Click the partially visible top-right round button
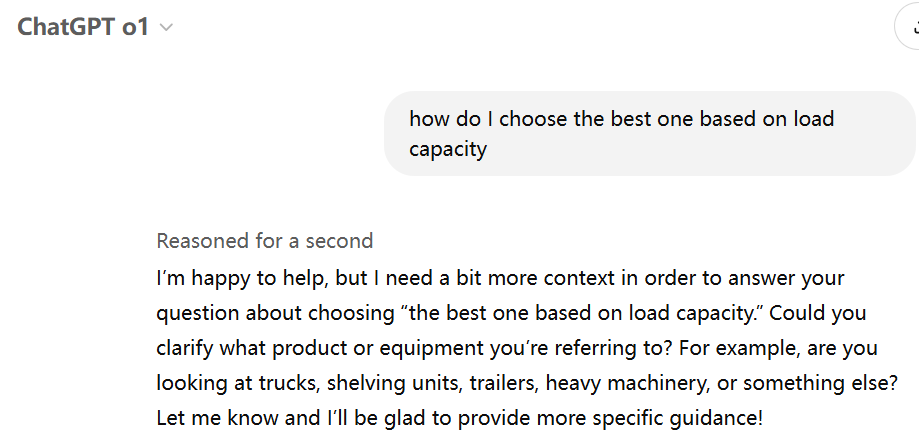The image size is (919, 445). point(908,27)
